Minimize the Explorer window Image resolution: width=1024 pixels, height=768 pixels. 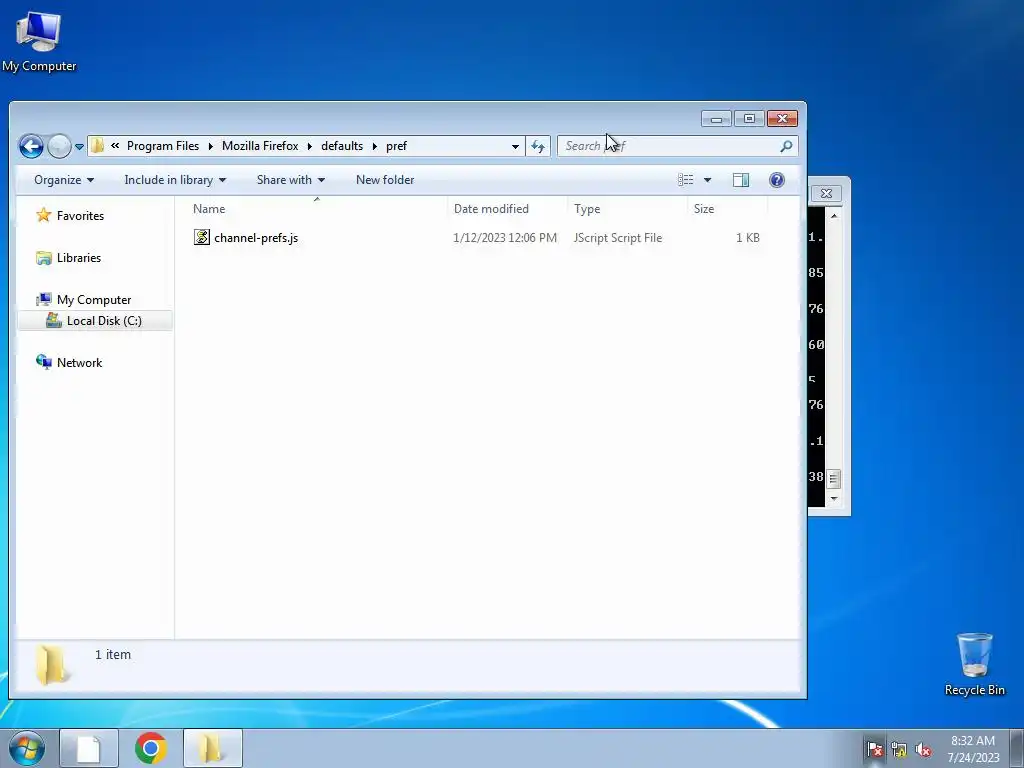pyautogui.click(x=716, y=118)
